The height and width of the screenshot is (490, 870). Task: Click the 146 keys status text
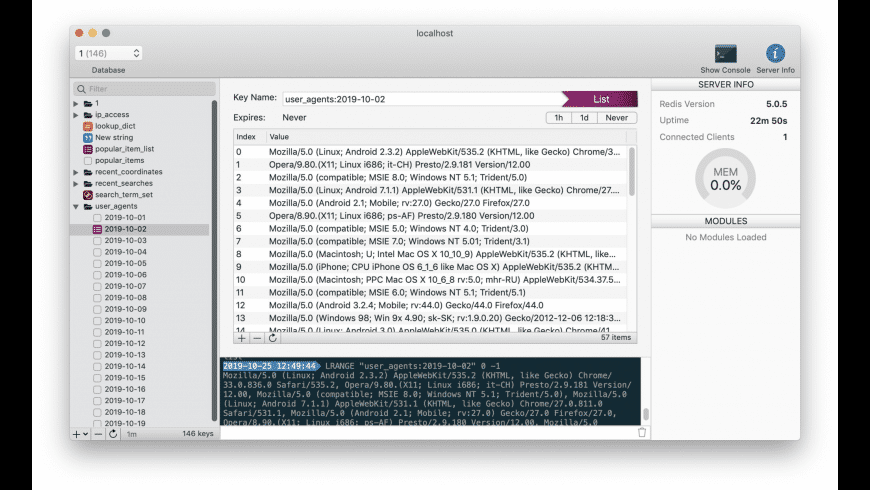(198, 434)
